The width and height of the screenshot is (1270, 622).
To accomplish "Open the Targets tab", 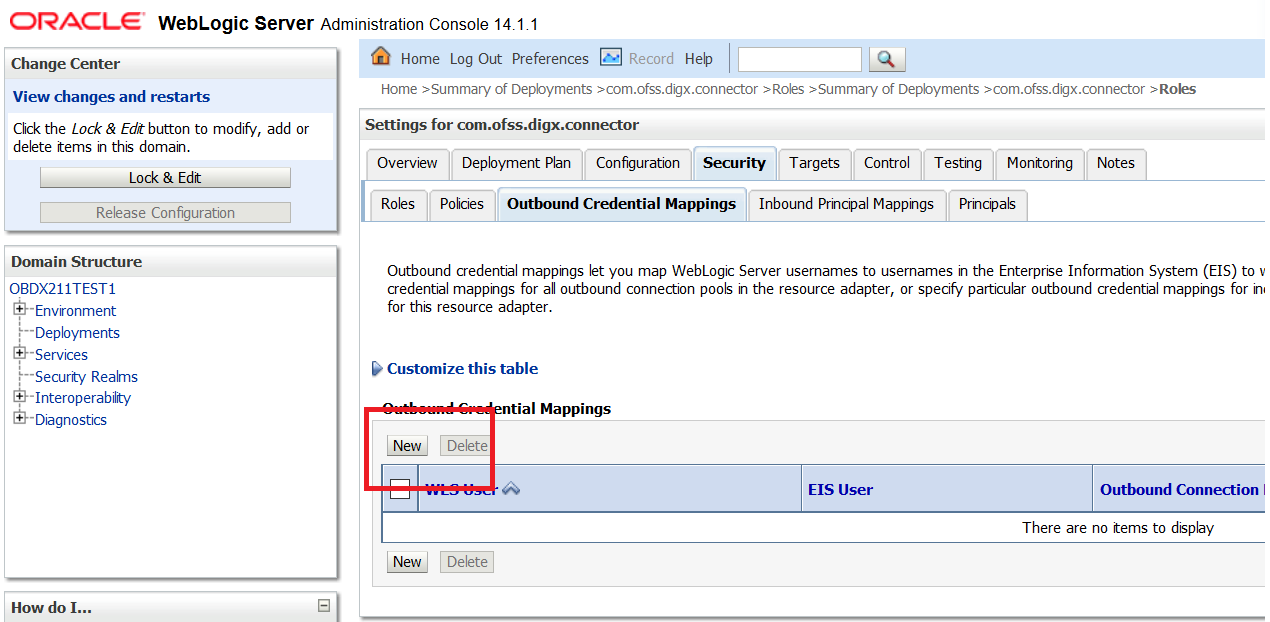I will (814, 163).
